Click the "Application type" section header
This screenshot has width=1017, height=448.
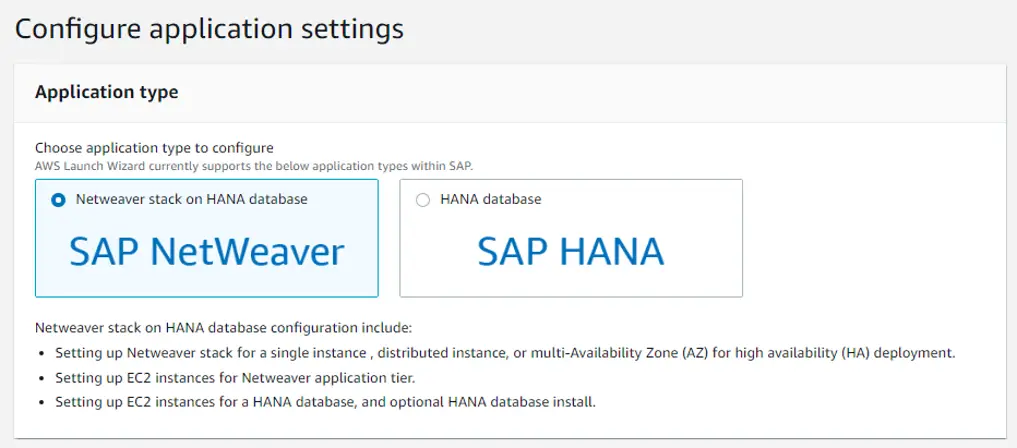point(106,92)
